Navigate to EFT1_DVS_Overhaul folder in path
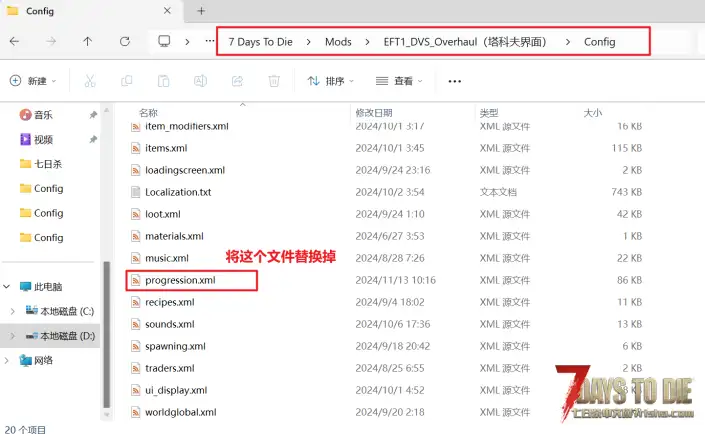The width and height of the screenshot is (705, 434). tap(465, 42)
